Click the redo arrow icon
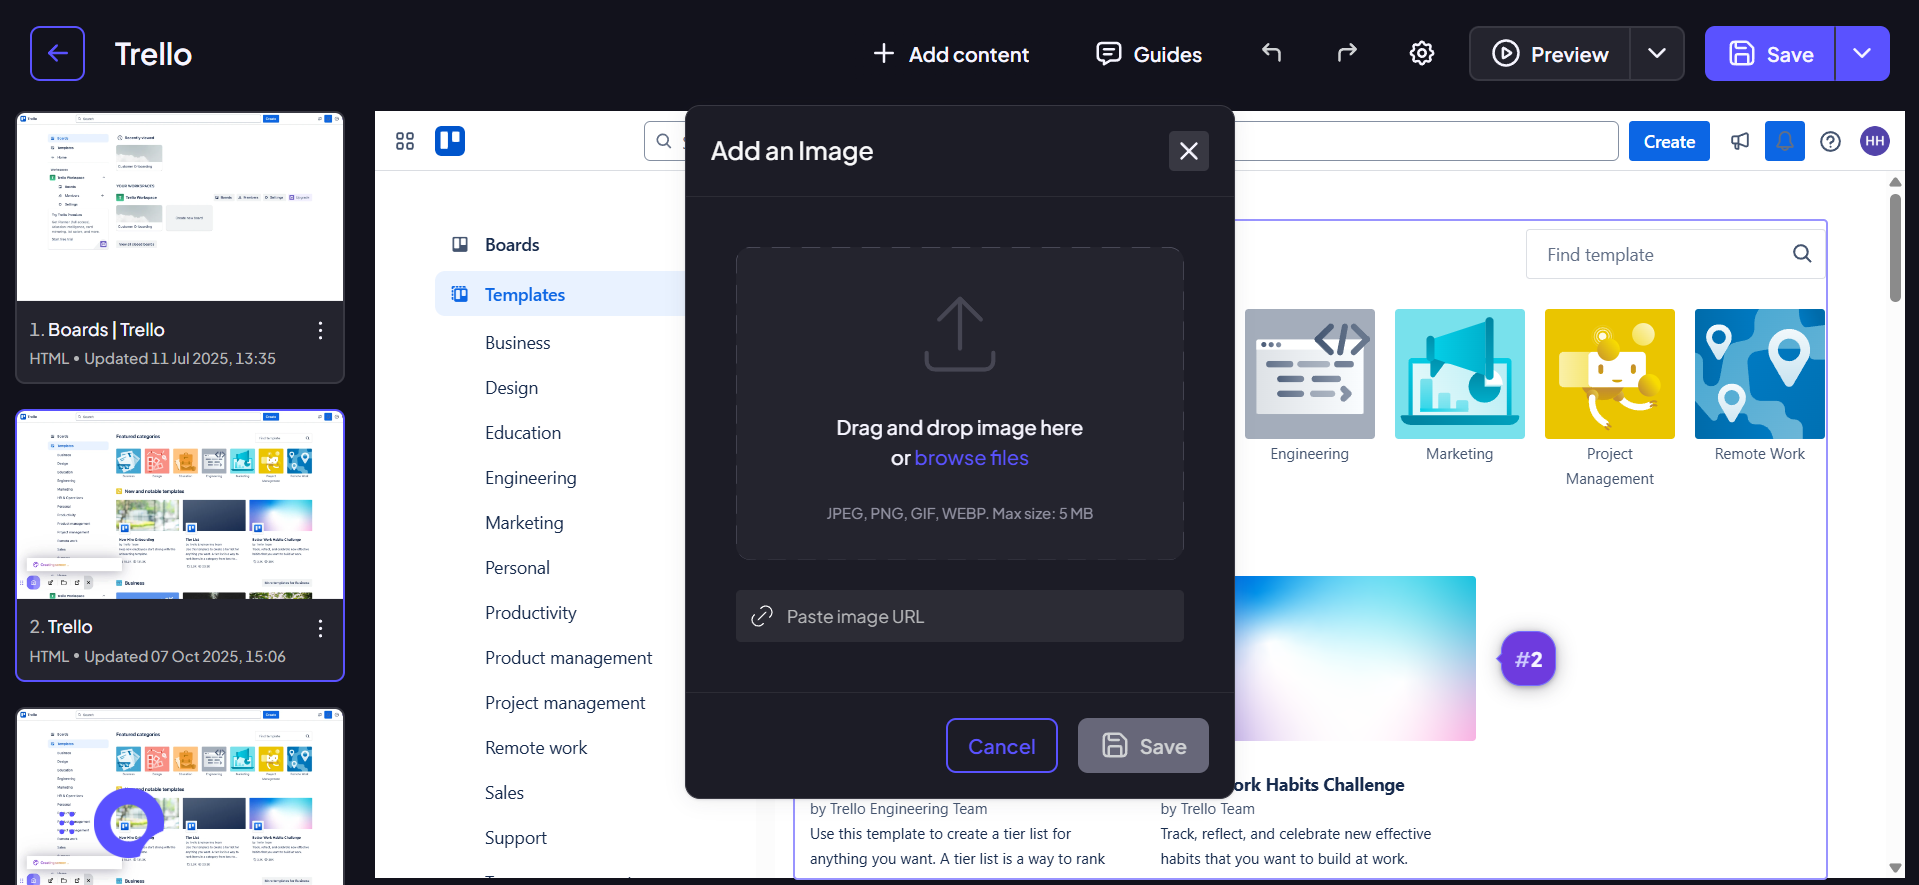Screen dimensions: 1919x885 (1347, 53)
